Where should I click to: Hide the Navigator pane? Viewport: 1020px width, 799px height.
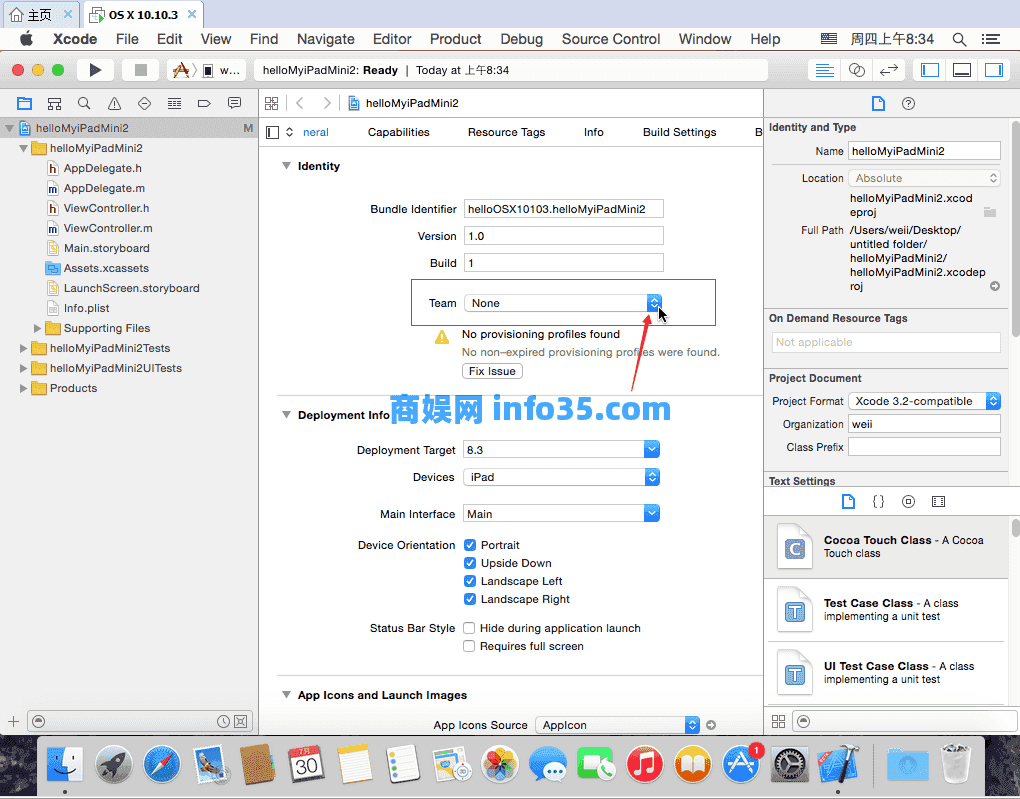tap(930, 70)
